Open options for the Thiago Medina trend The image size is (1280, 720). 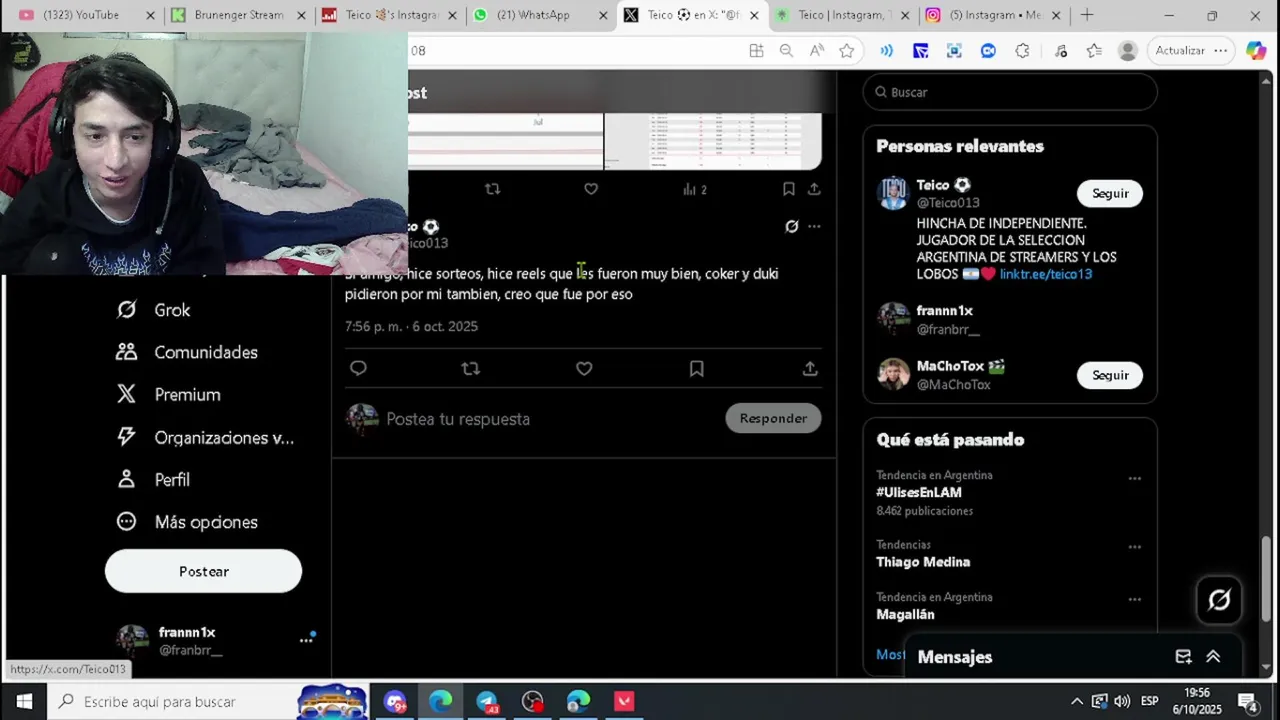tap(1134, 547)
